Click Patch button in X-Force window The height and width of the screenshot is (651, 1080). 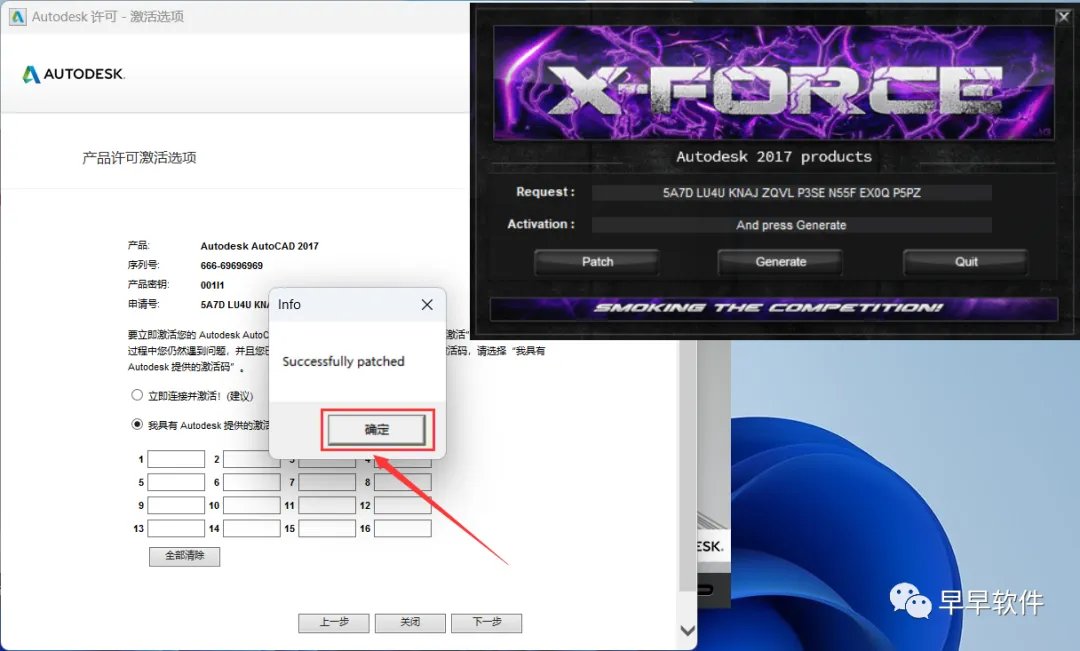[x=597, y=262]
